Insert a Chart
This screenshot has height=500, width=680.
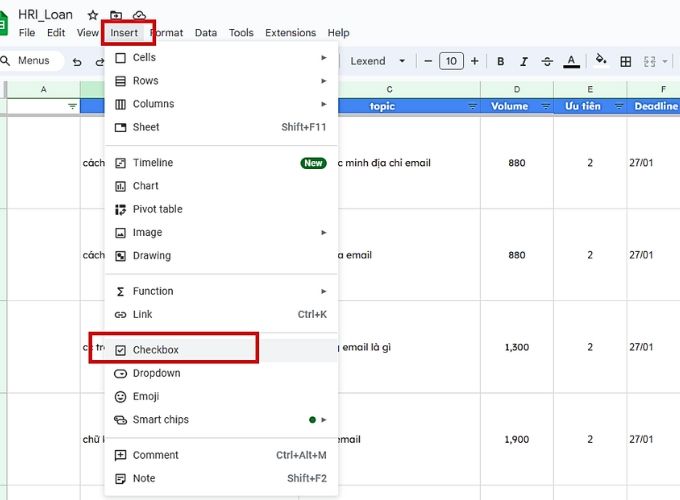click(221, 186)
